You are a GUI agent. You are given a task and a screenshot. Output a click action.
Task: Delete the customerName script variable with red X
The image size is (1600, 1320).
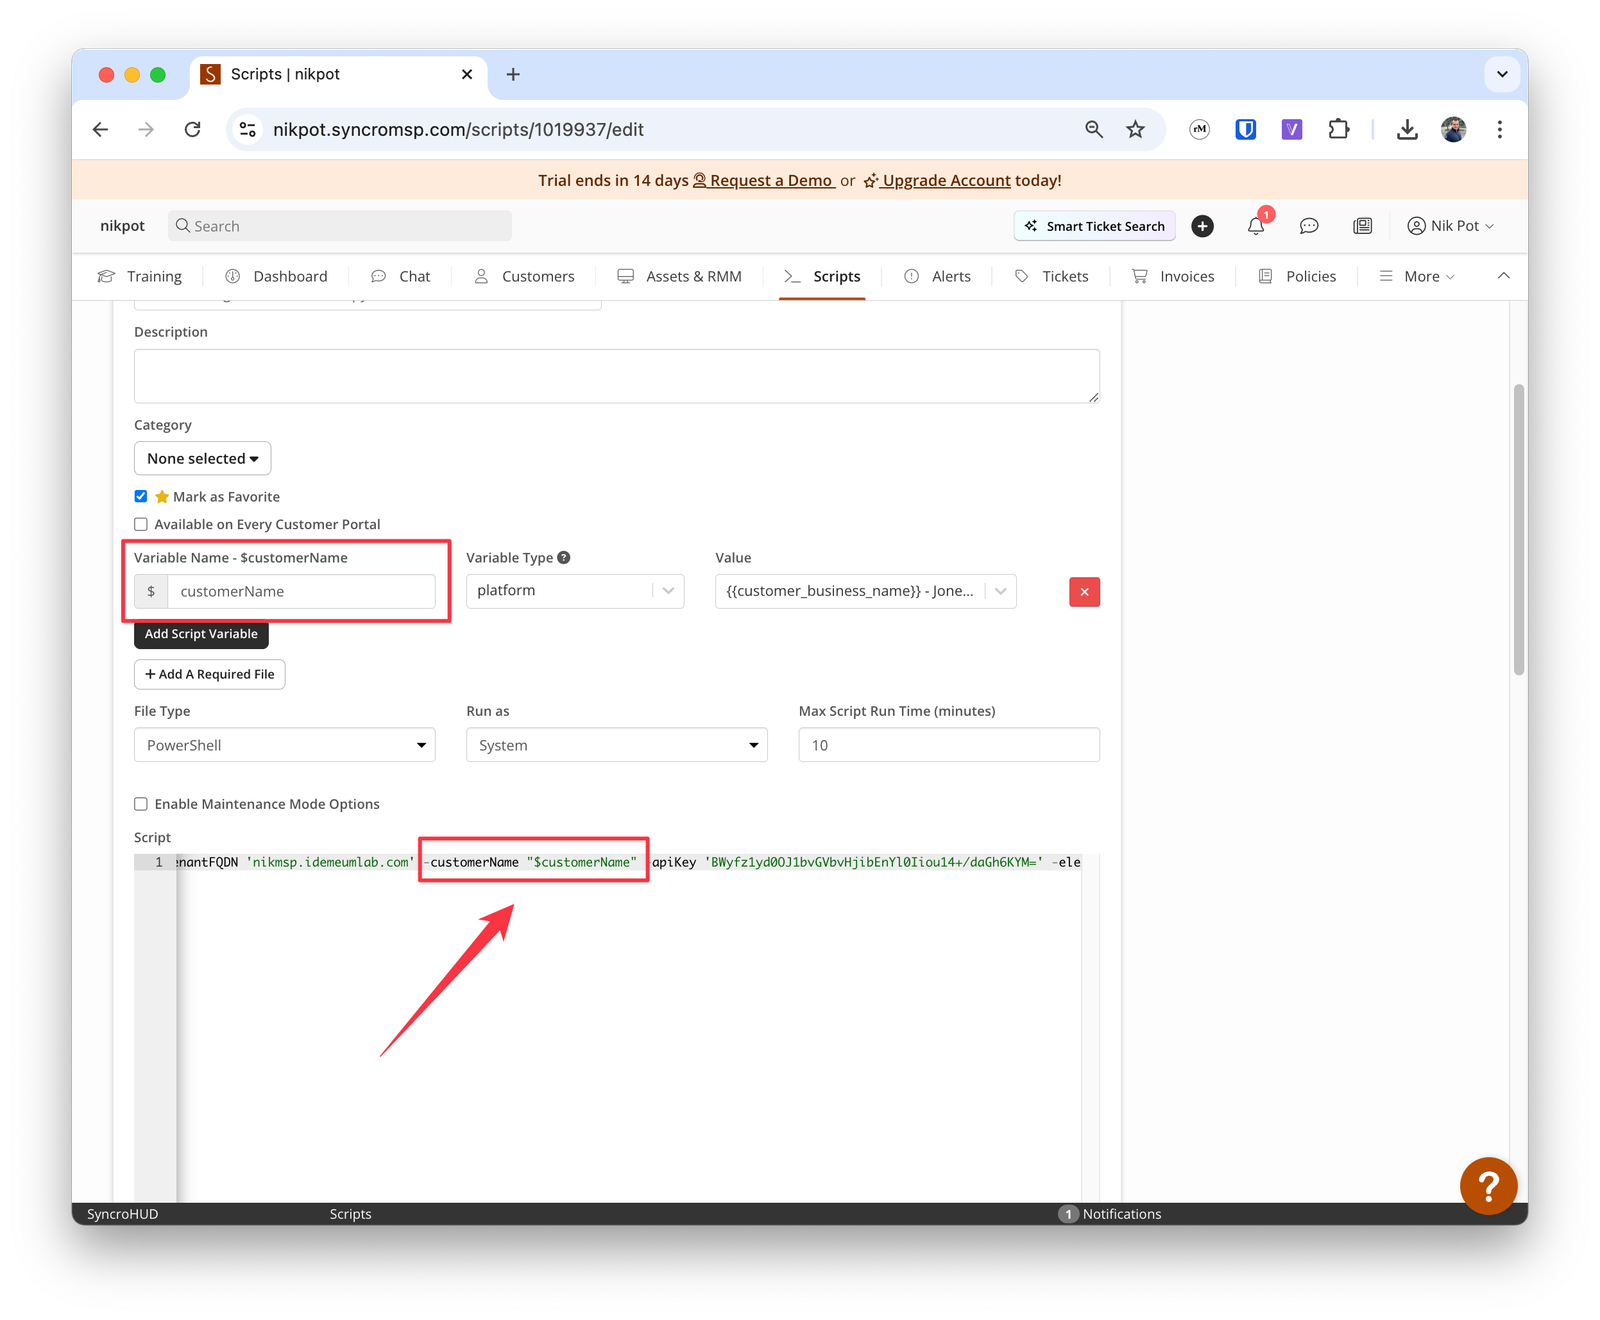pyautogui.click(x=1085, y=592)
